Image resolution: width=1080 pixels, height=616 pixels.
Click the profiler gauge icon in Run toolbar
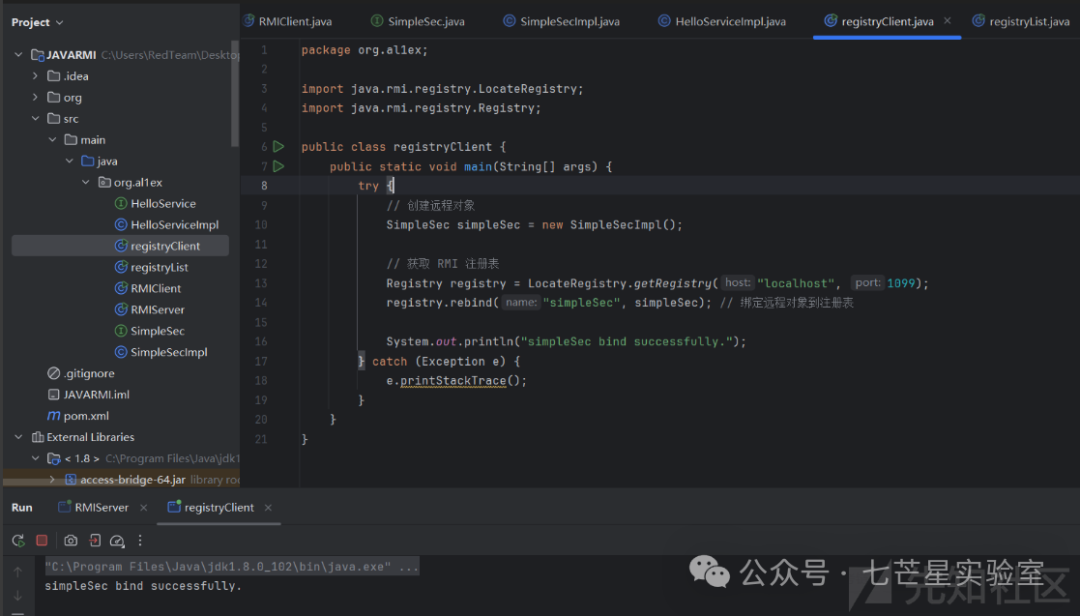[x=117, y=541]
